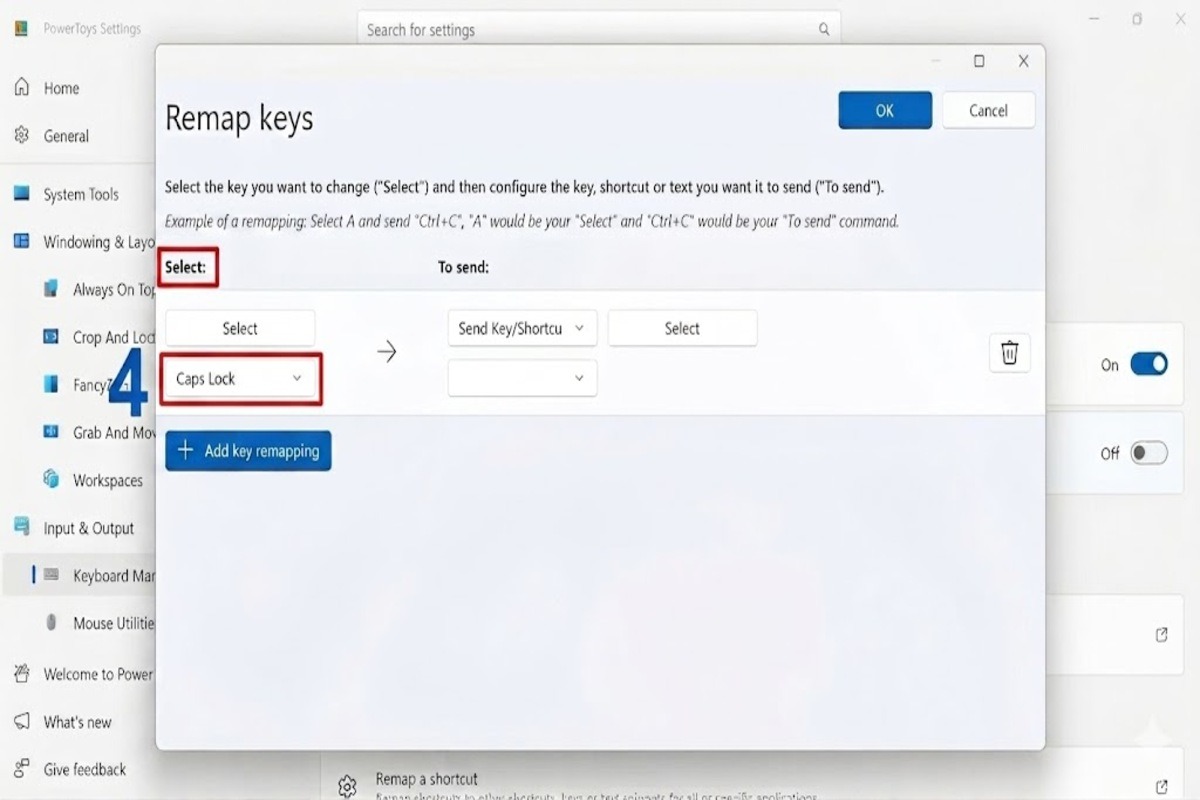
Task: Click the Always On Top icon
Action: tap(51, 289)
